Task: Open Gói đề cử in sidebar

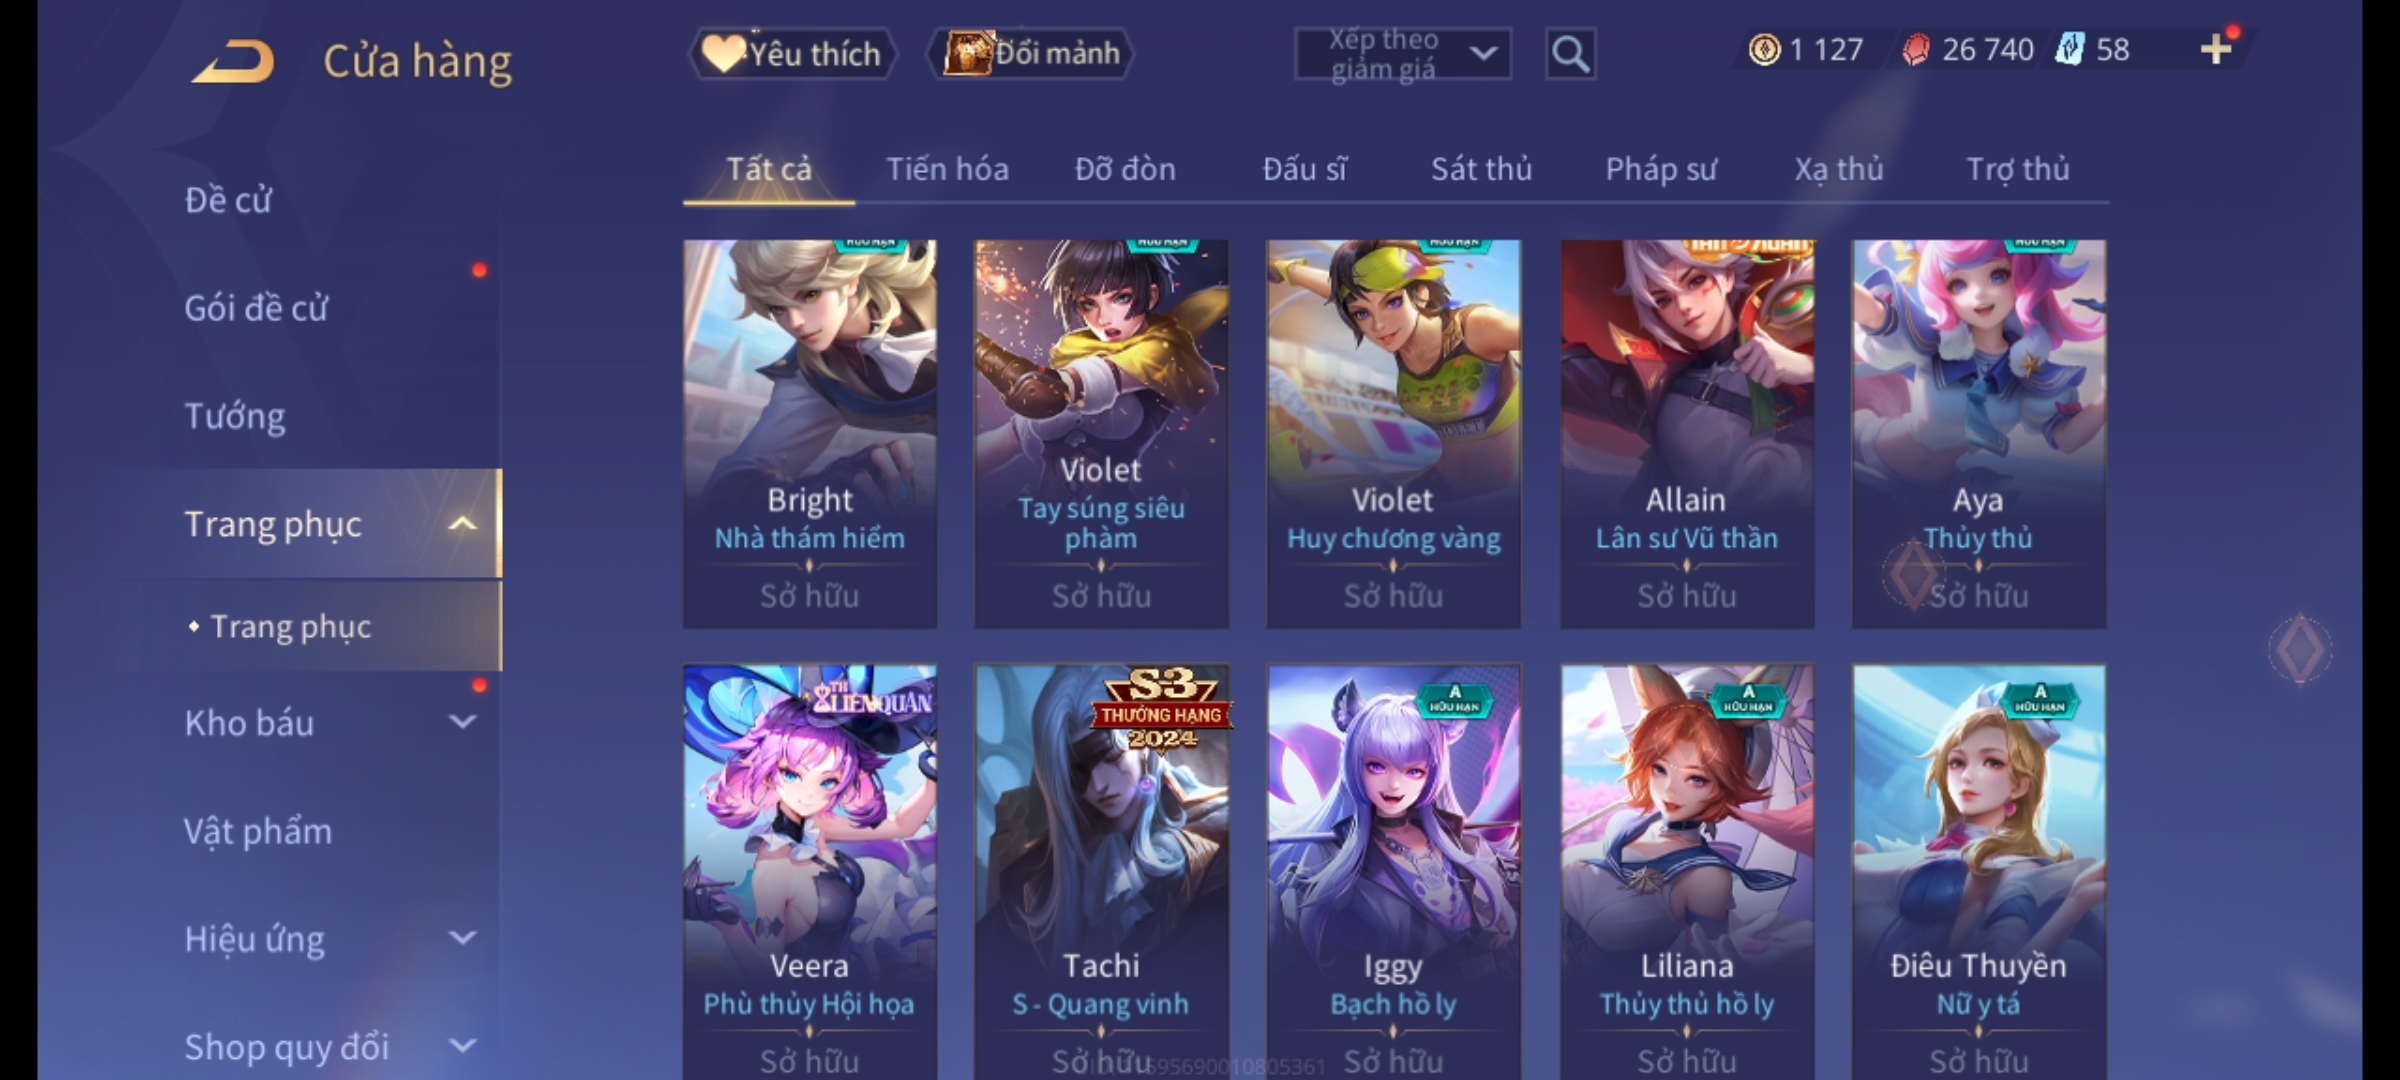Action: 256,307
